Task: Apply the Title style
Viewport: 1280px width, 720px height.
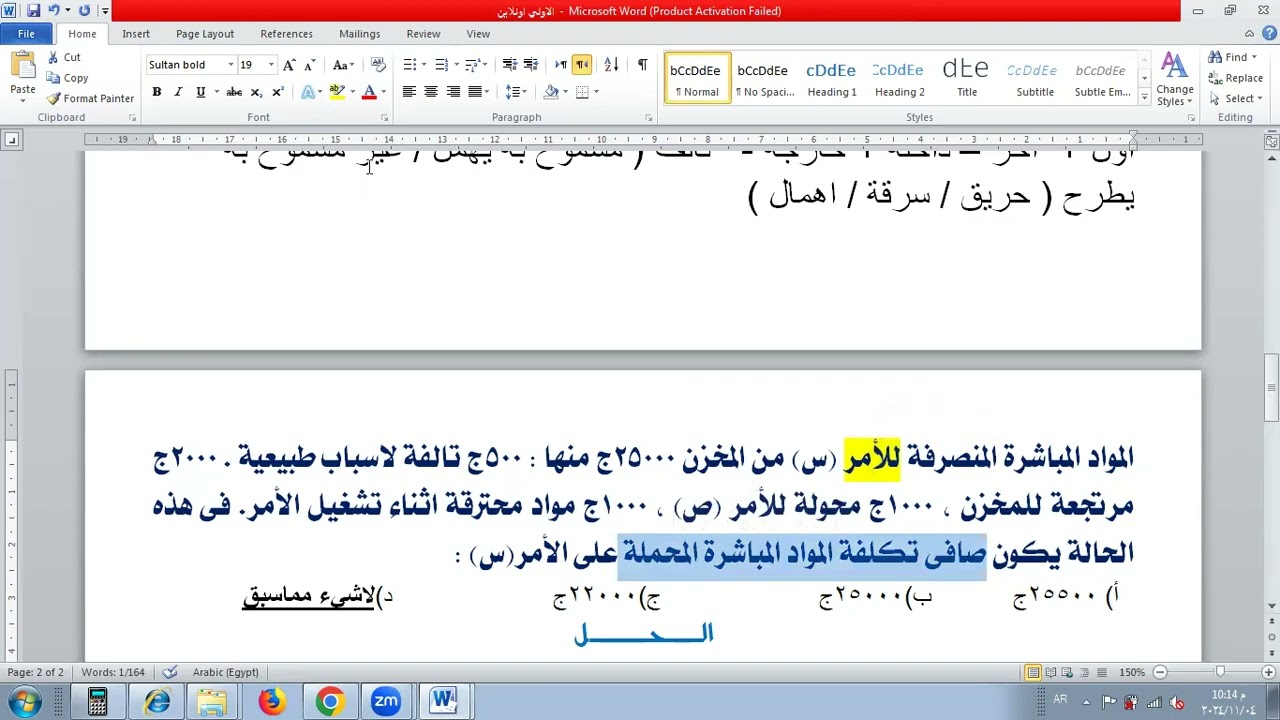Action: [967, 79]
